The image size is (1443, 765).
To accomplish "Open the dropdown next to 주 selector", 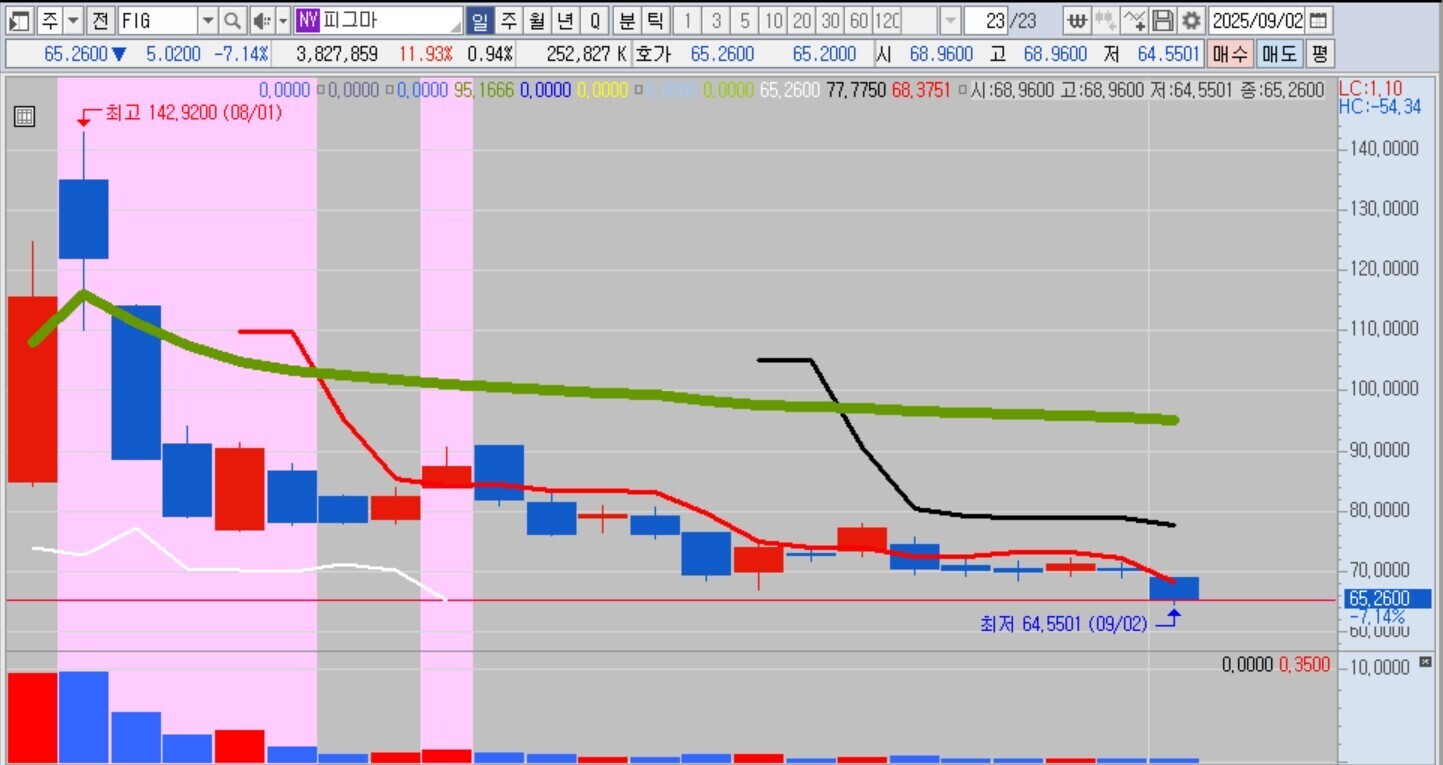I will click(72, 20).
